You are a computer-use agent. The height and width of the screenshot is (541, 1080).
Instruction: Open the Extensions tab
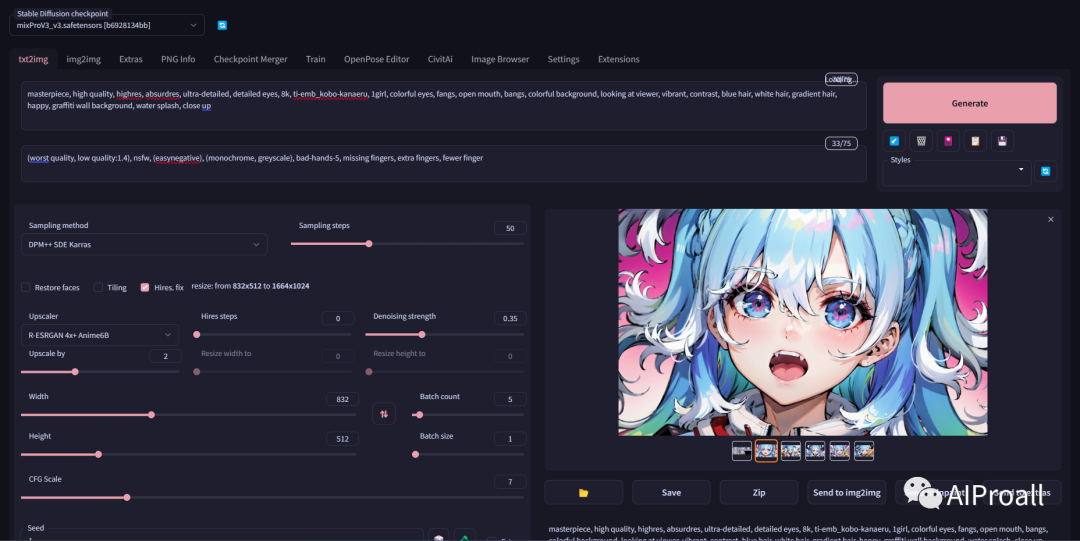619,59
